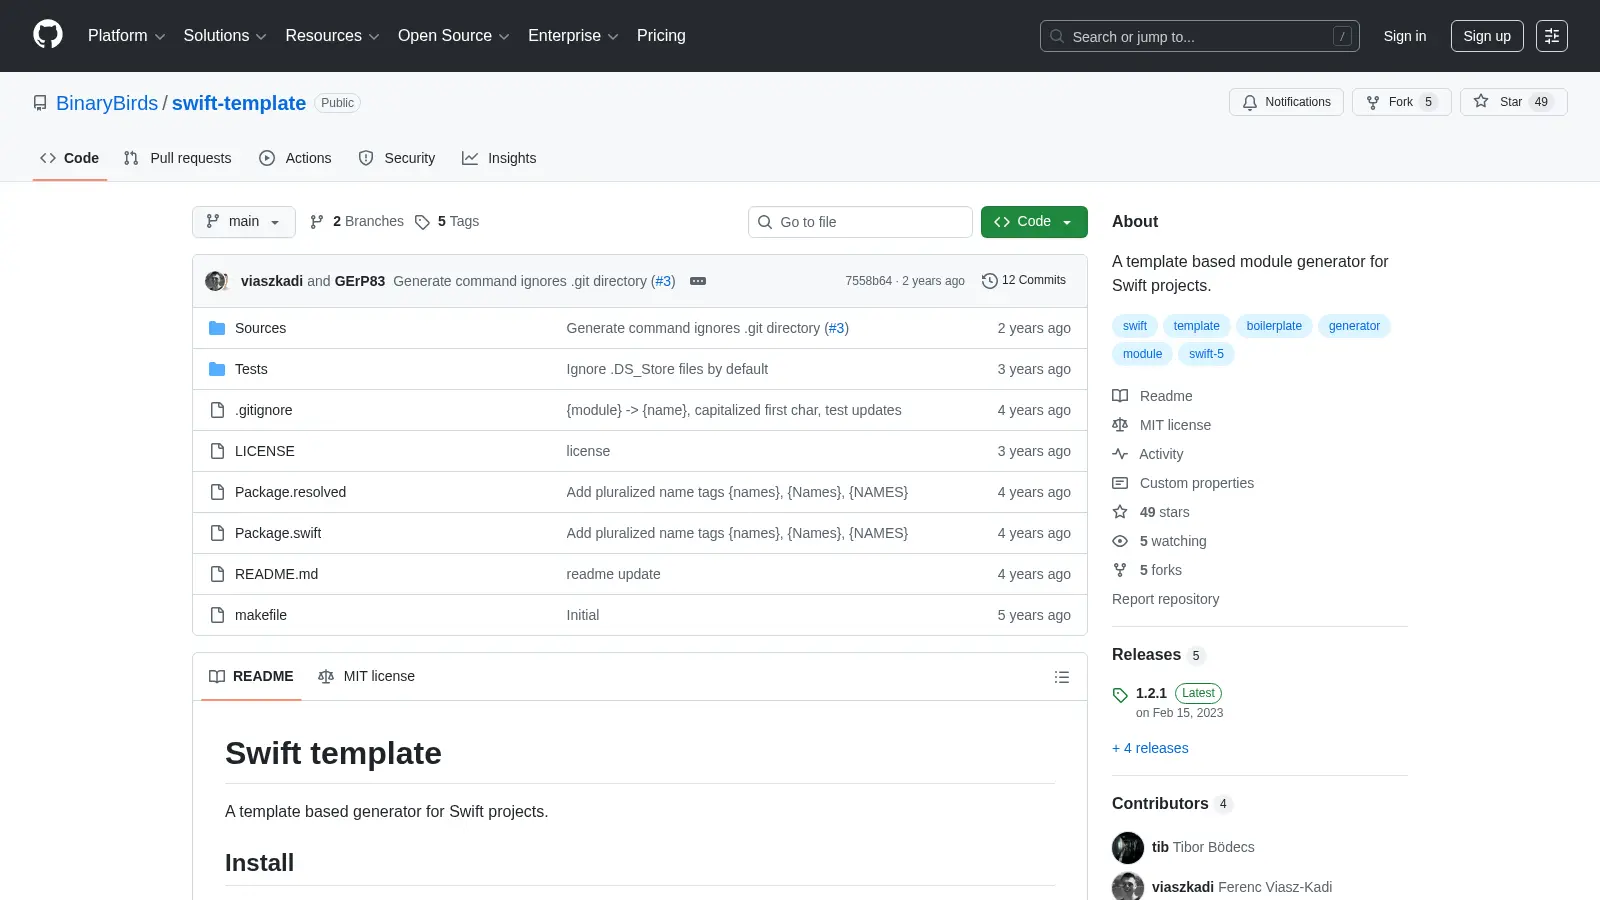Click Report repository link
Image resolution: width=1600 pixels, height=900 pixels.
1165,600
